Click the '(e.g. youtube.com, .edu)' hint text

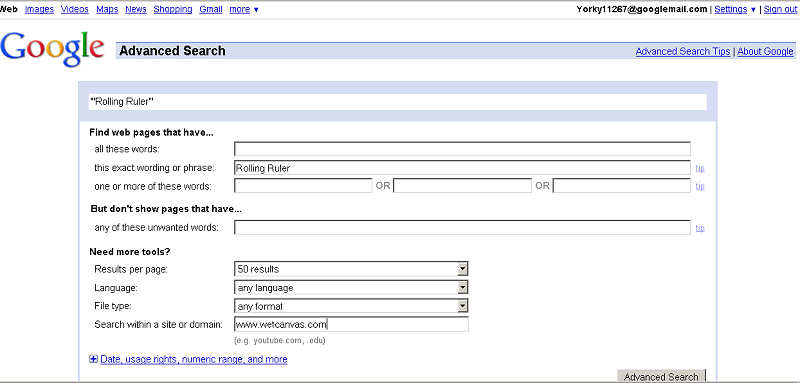coord(280,340)
